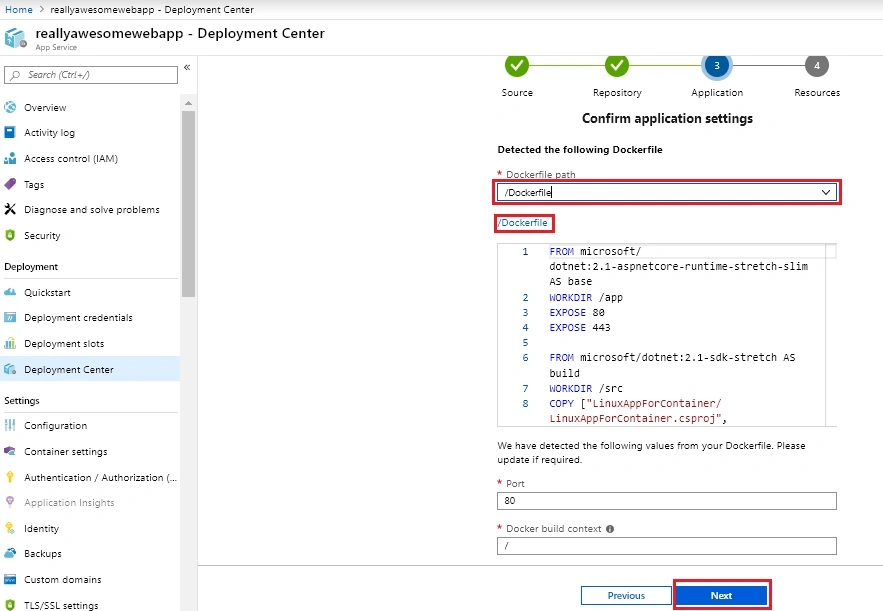The width and height of the screenshot is (883, 611).
Task: Click the Access control (IAM) icon
Action: (x=10, y=158)
